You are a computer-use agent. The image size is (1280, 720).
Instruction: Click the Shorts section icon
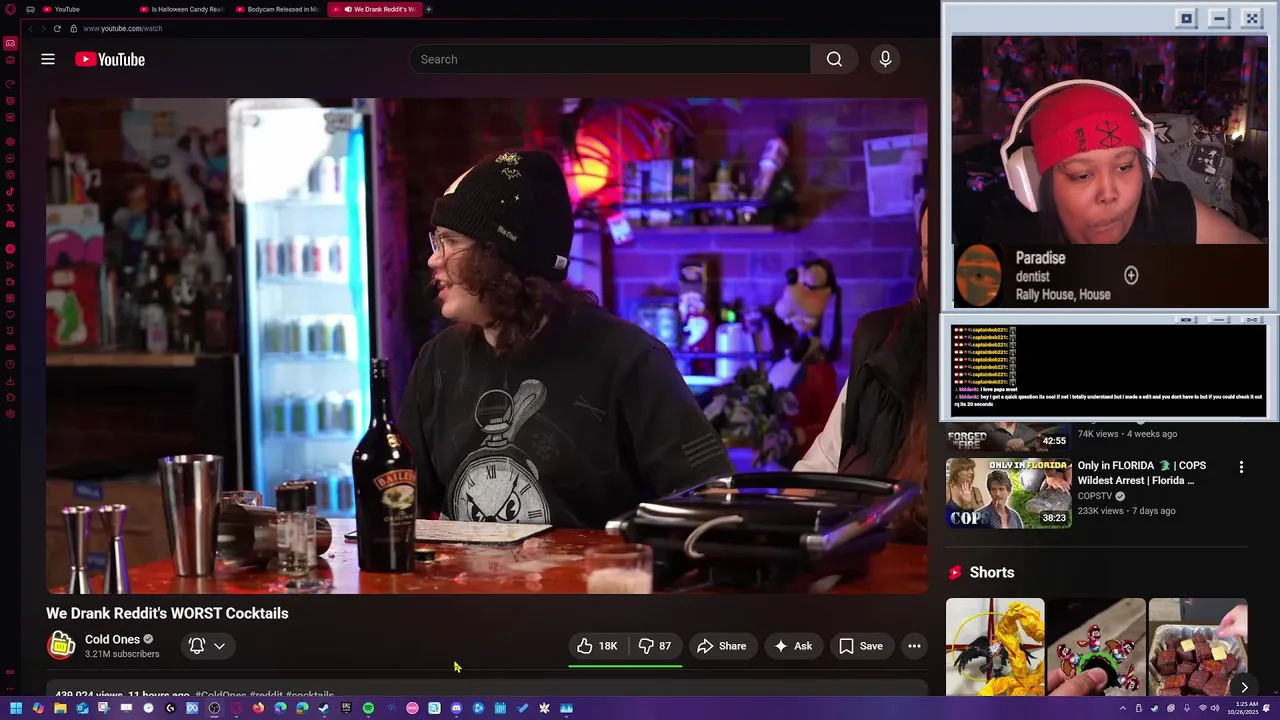tap(955, 572)
